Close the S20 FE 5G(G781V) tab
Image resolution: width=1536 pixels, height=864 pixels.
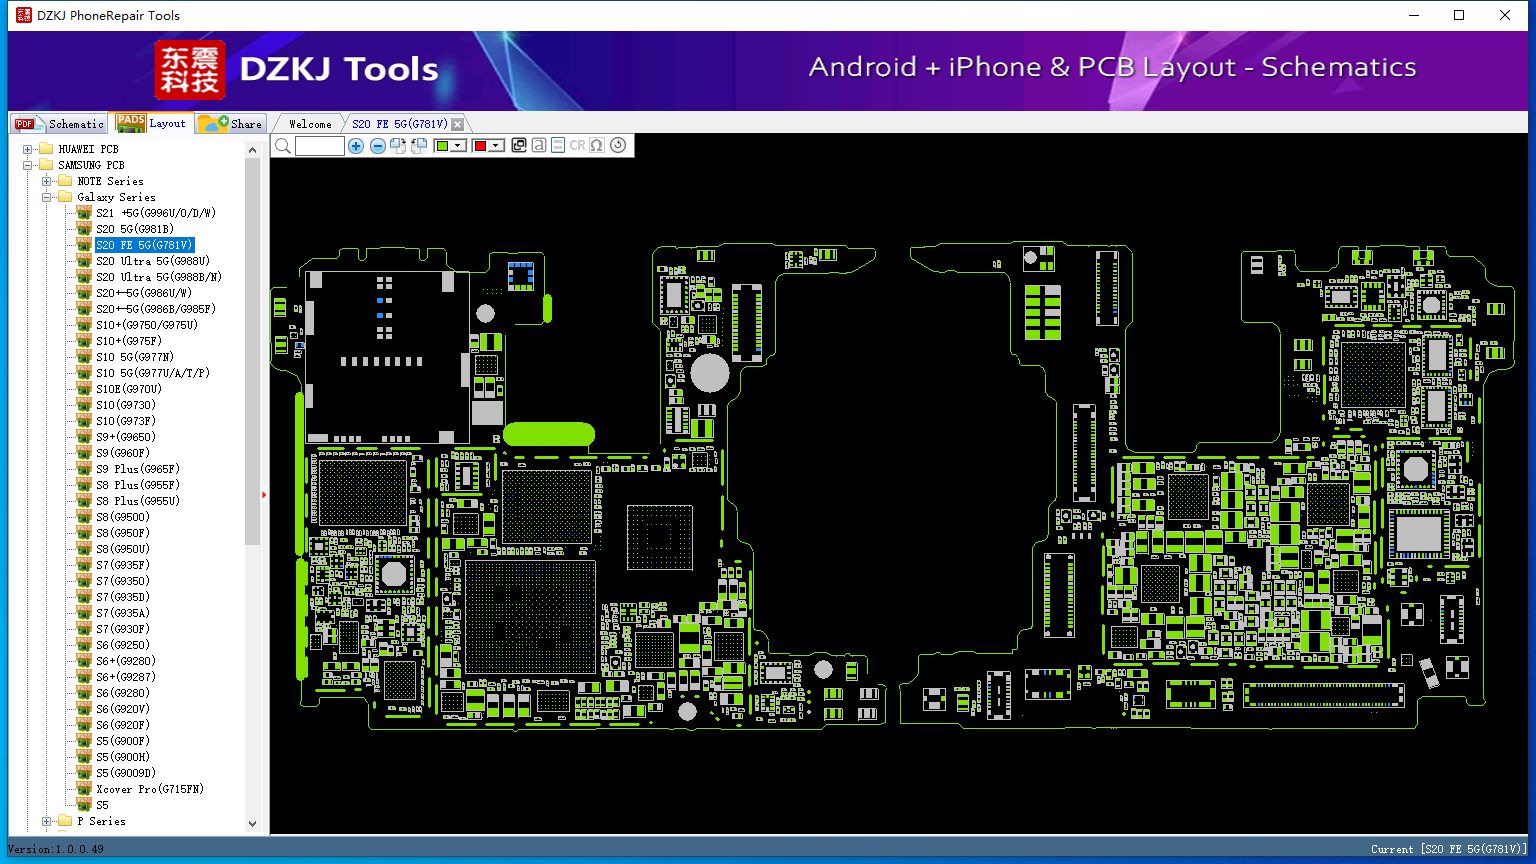(458, 124)
